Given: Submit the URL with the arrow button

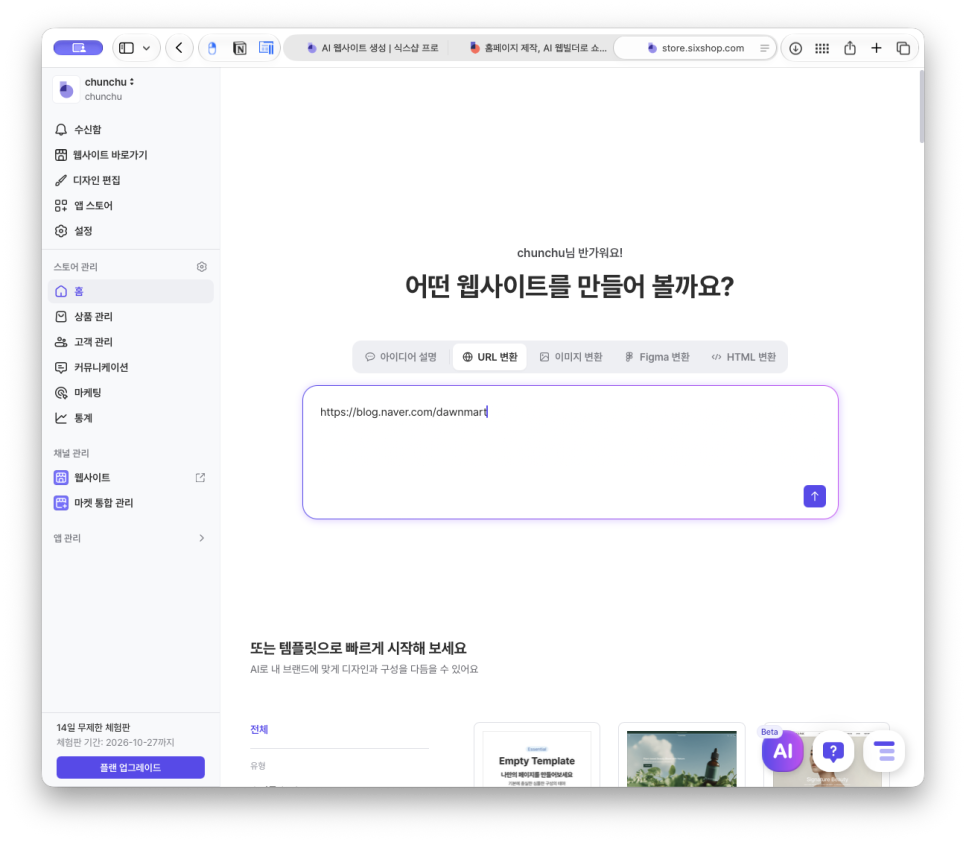Looking at the screenshot, I should pyautogui.click(x=814, y=496).
